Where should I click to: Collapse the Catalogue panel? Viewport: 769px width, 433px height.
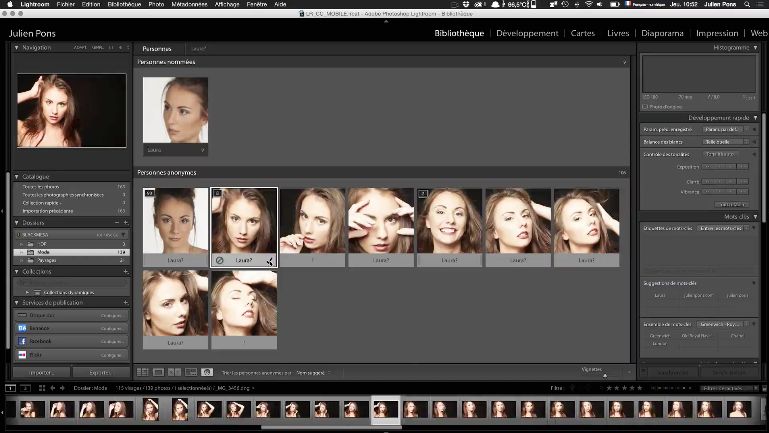click(x=16, y=175)
